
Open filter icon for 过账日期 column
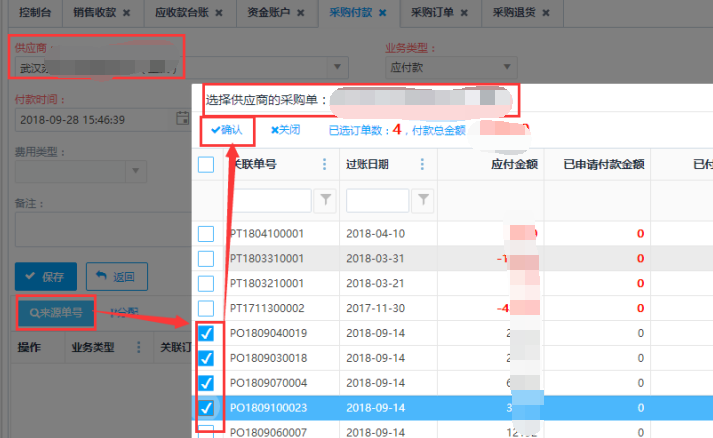[423, 201]
